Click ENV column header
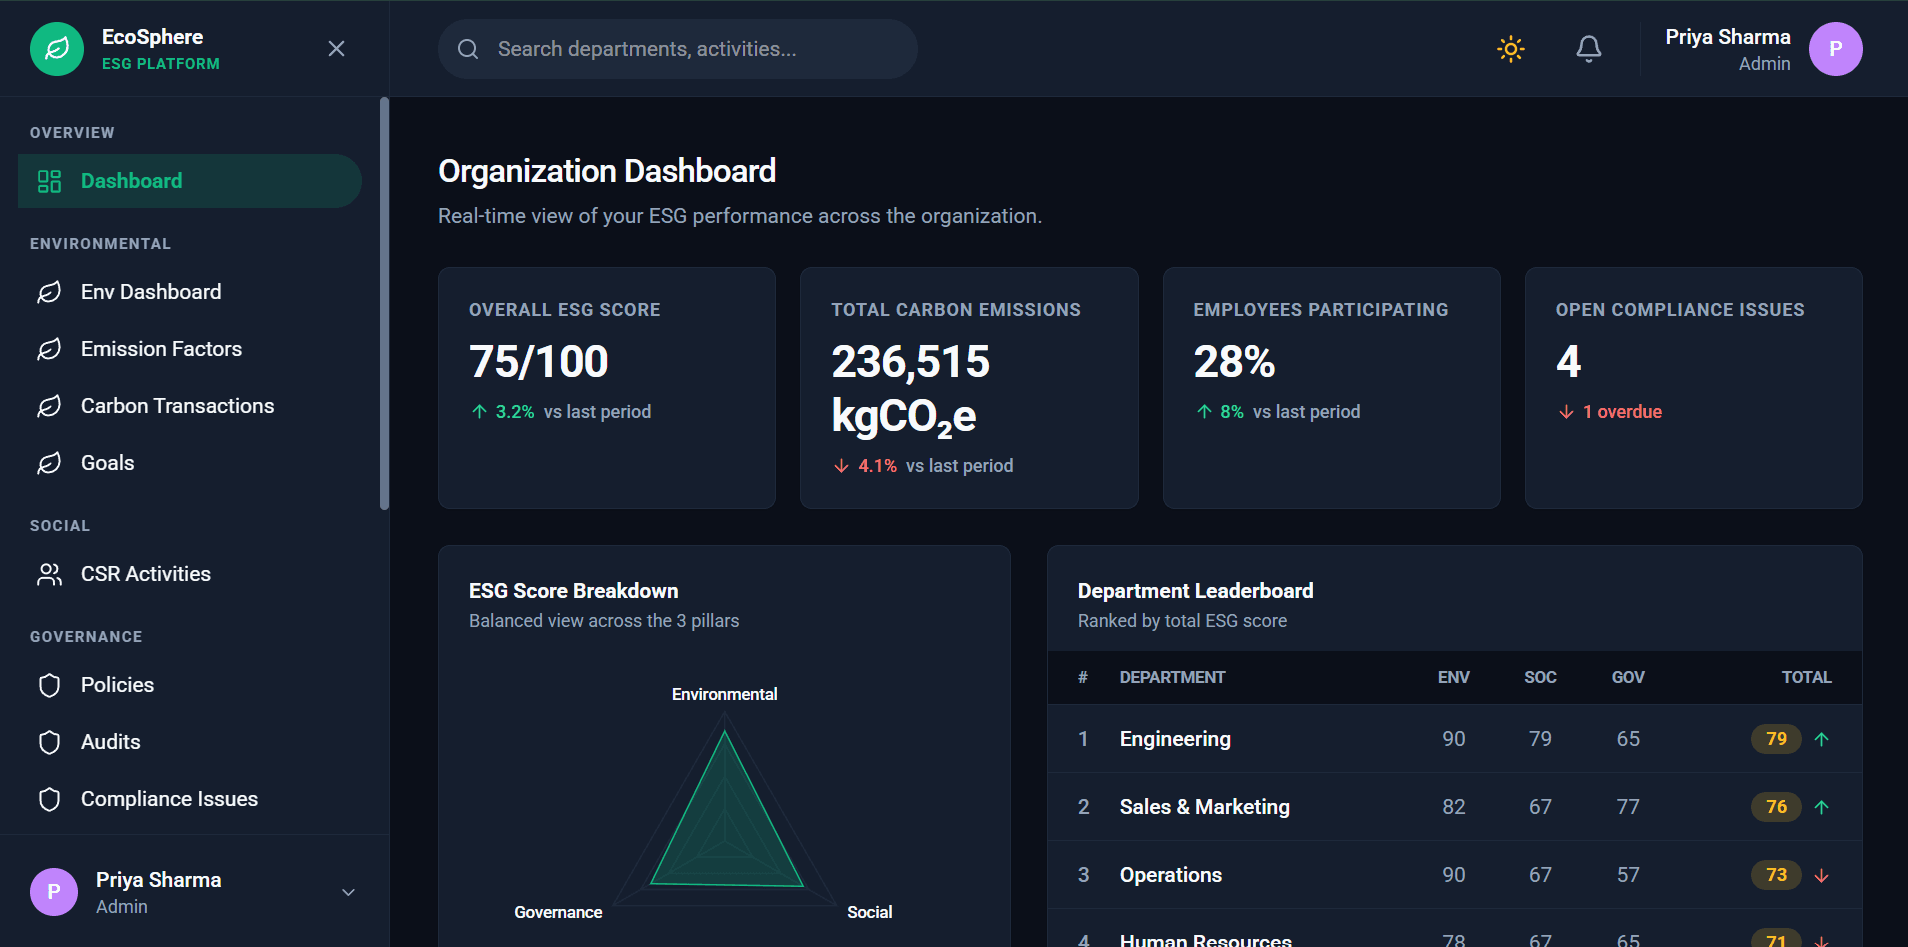This screenshot has height=947, width=1908. (1453, 677)
